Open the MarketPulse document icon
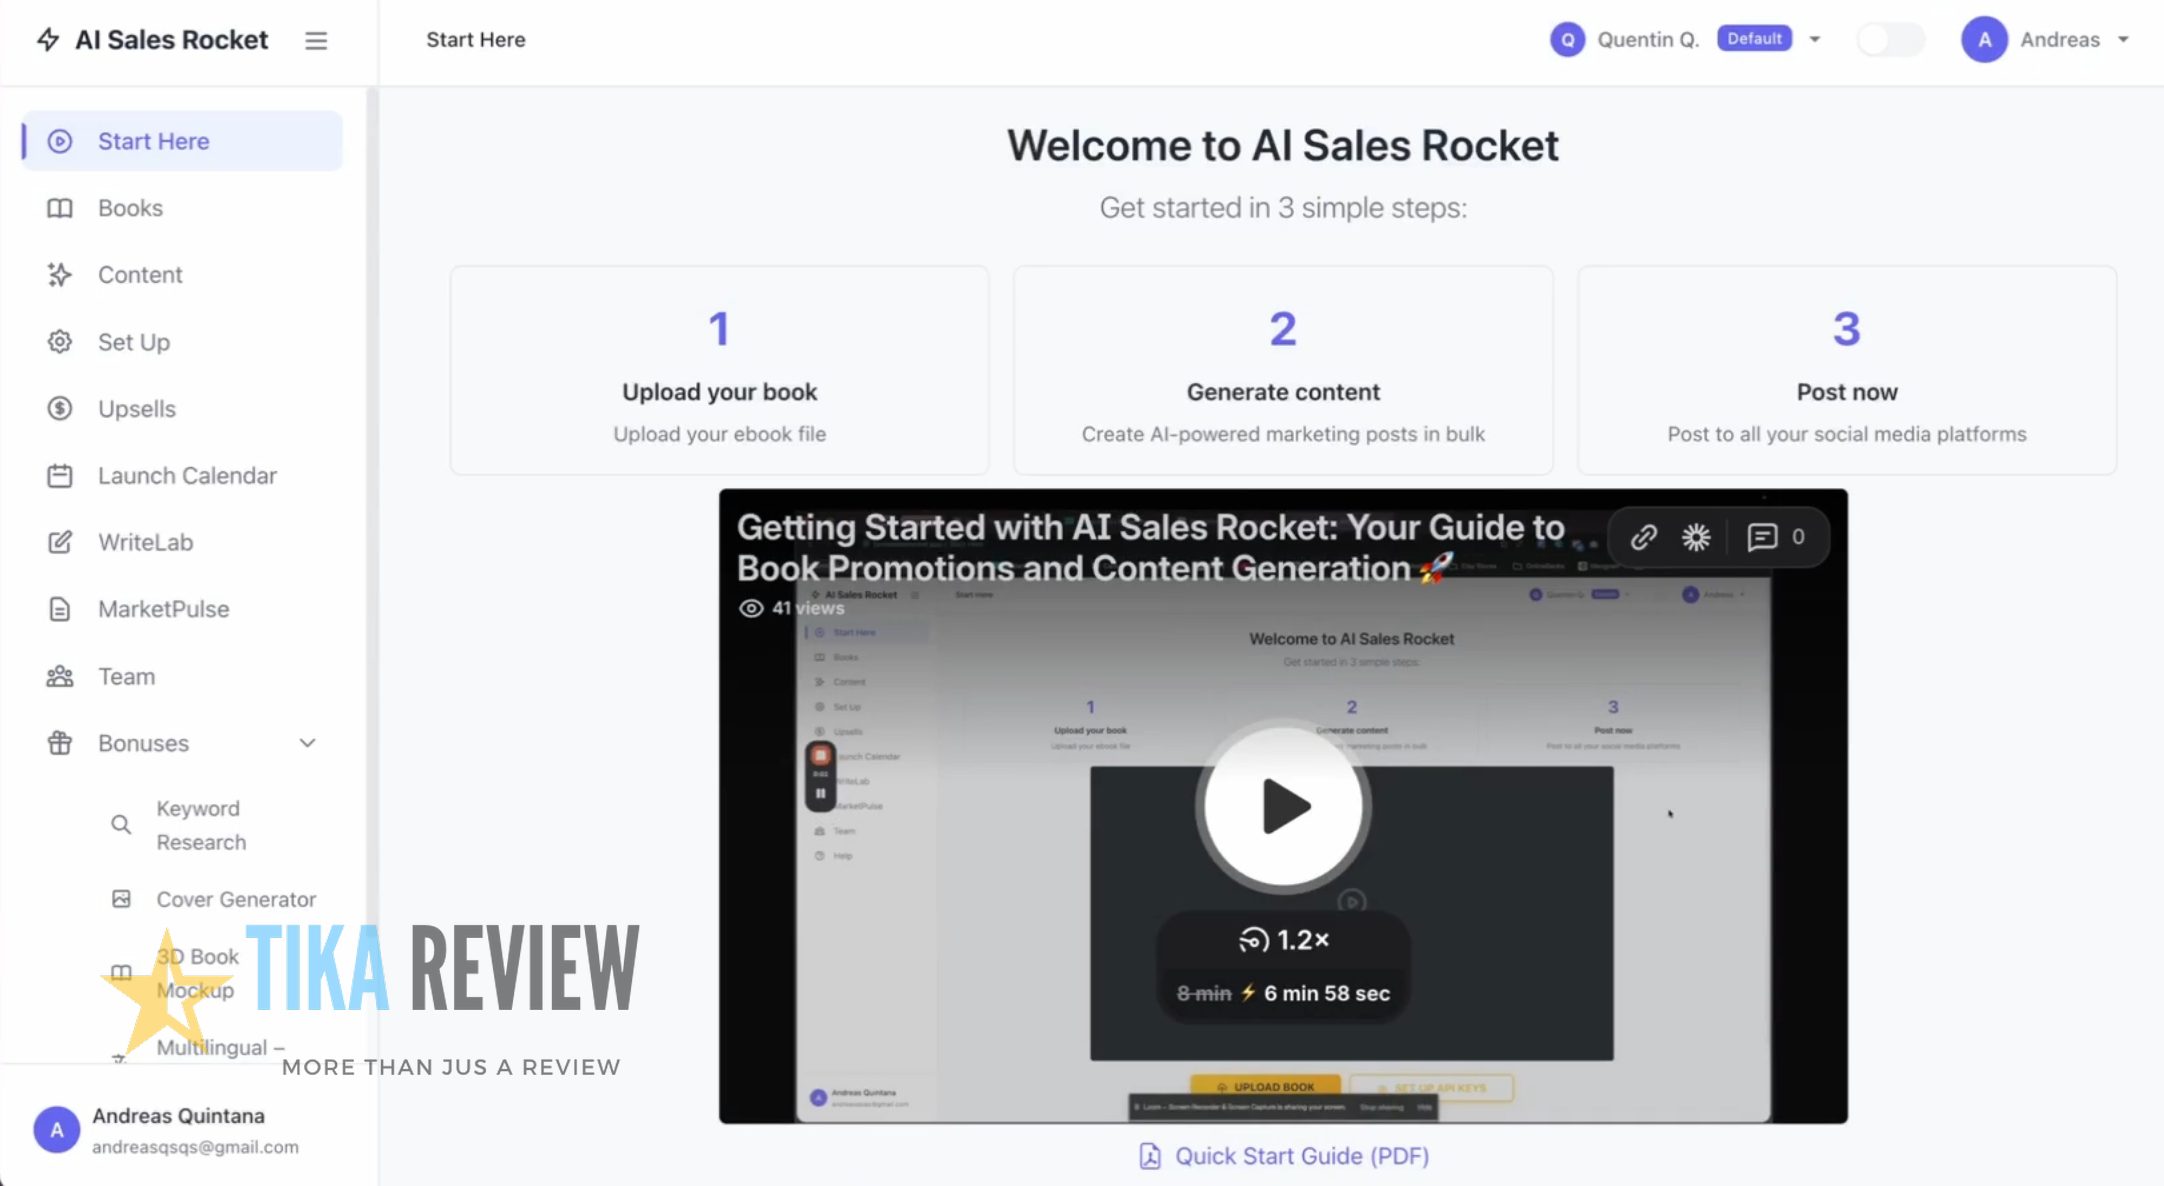The image size is (2164, 1186). click(x=59, y=609)
